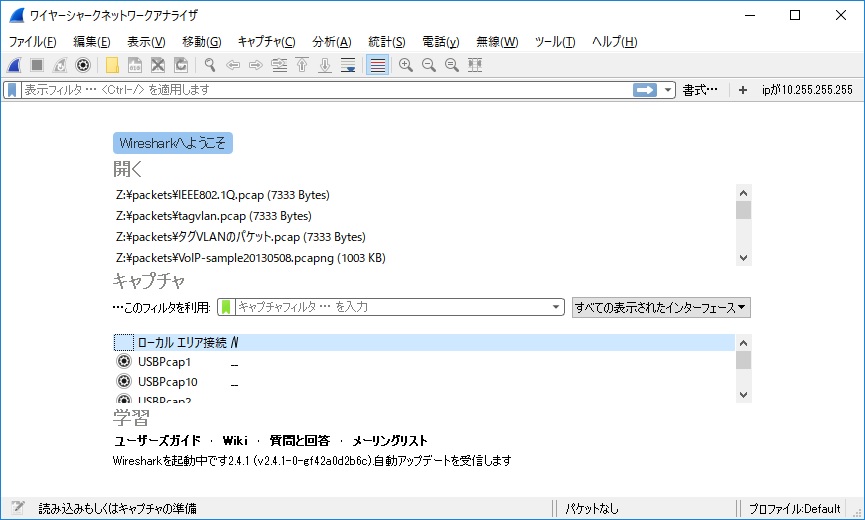Open the 表示(V) menu
Viewport: 865px width, 520px height.
pos(146,42)
